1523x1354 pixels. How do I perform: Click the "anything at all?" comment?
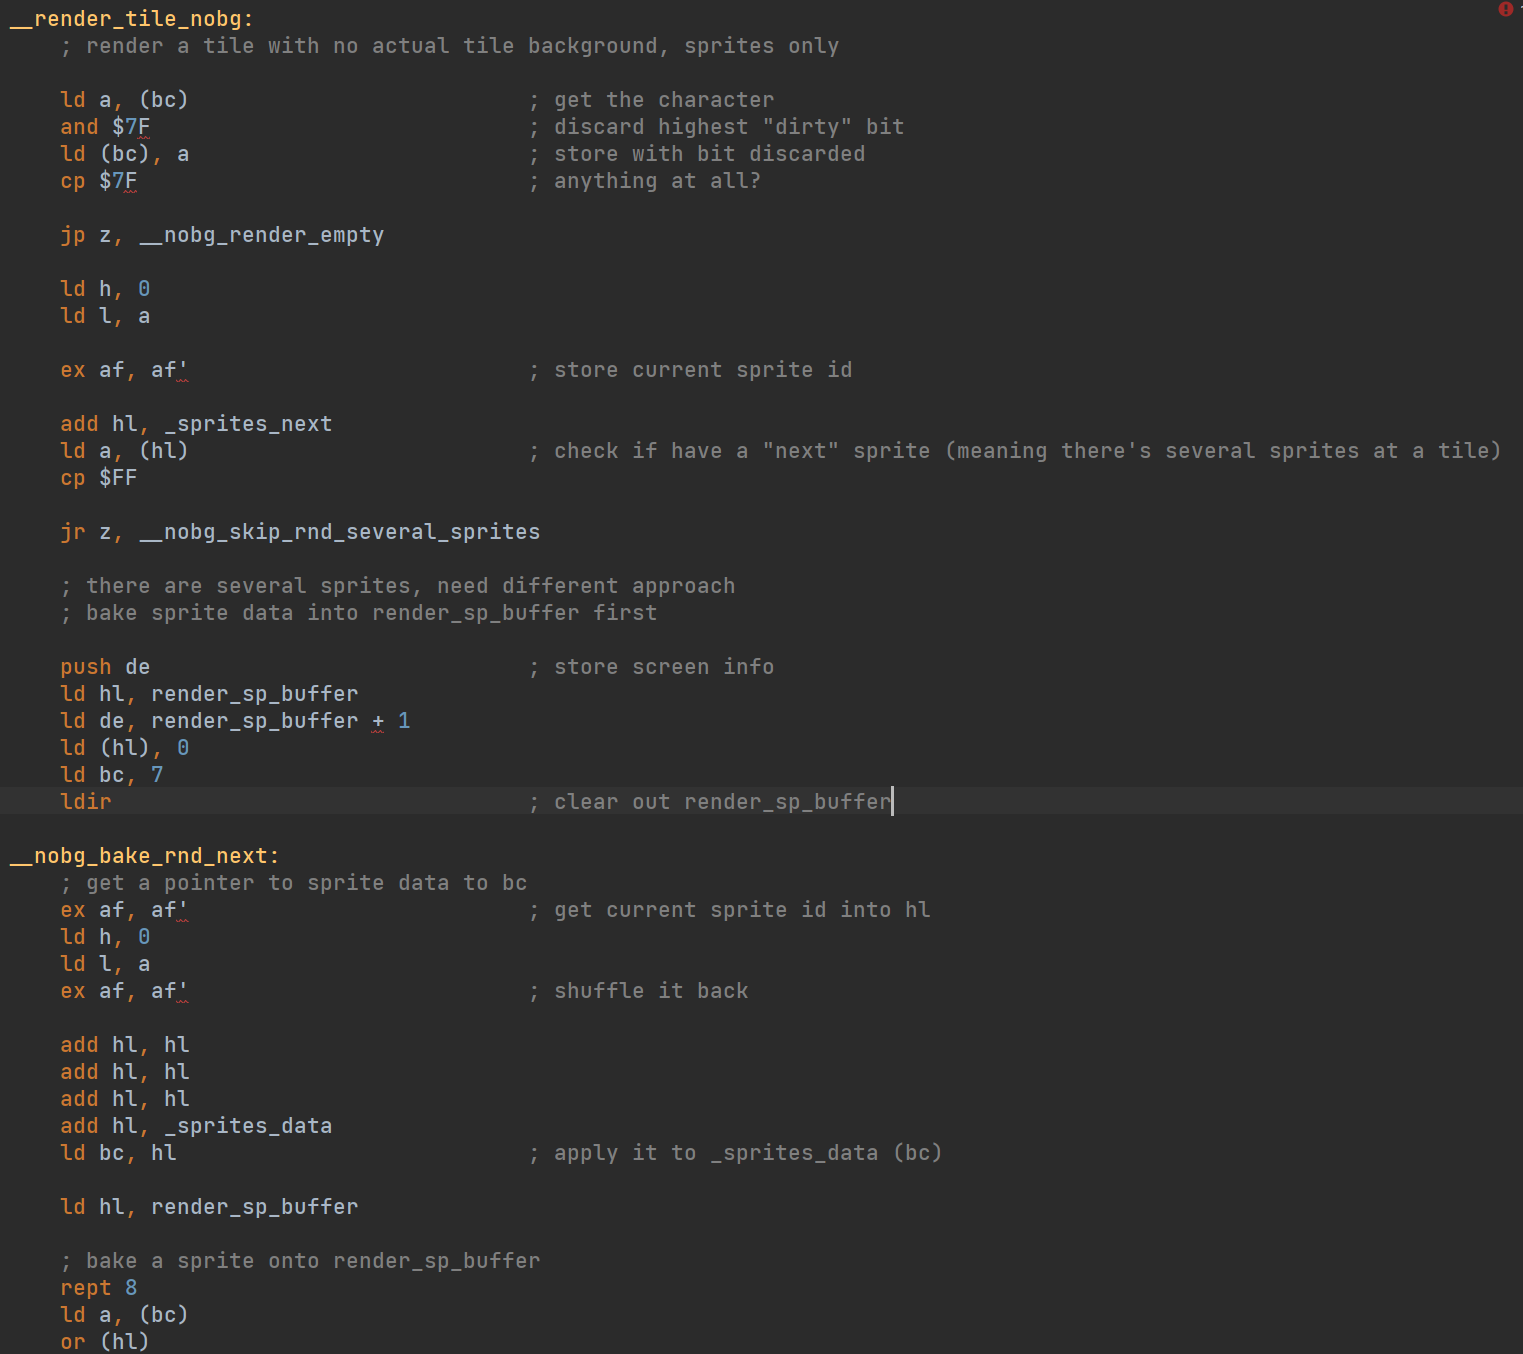pyautogui.click(x=656, y=181)
